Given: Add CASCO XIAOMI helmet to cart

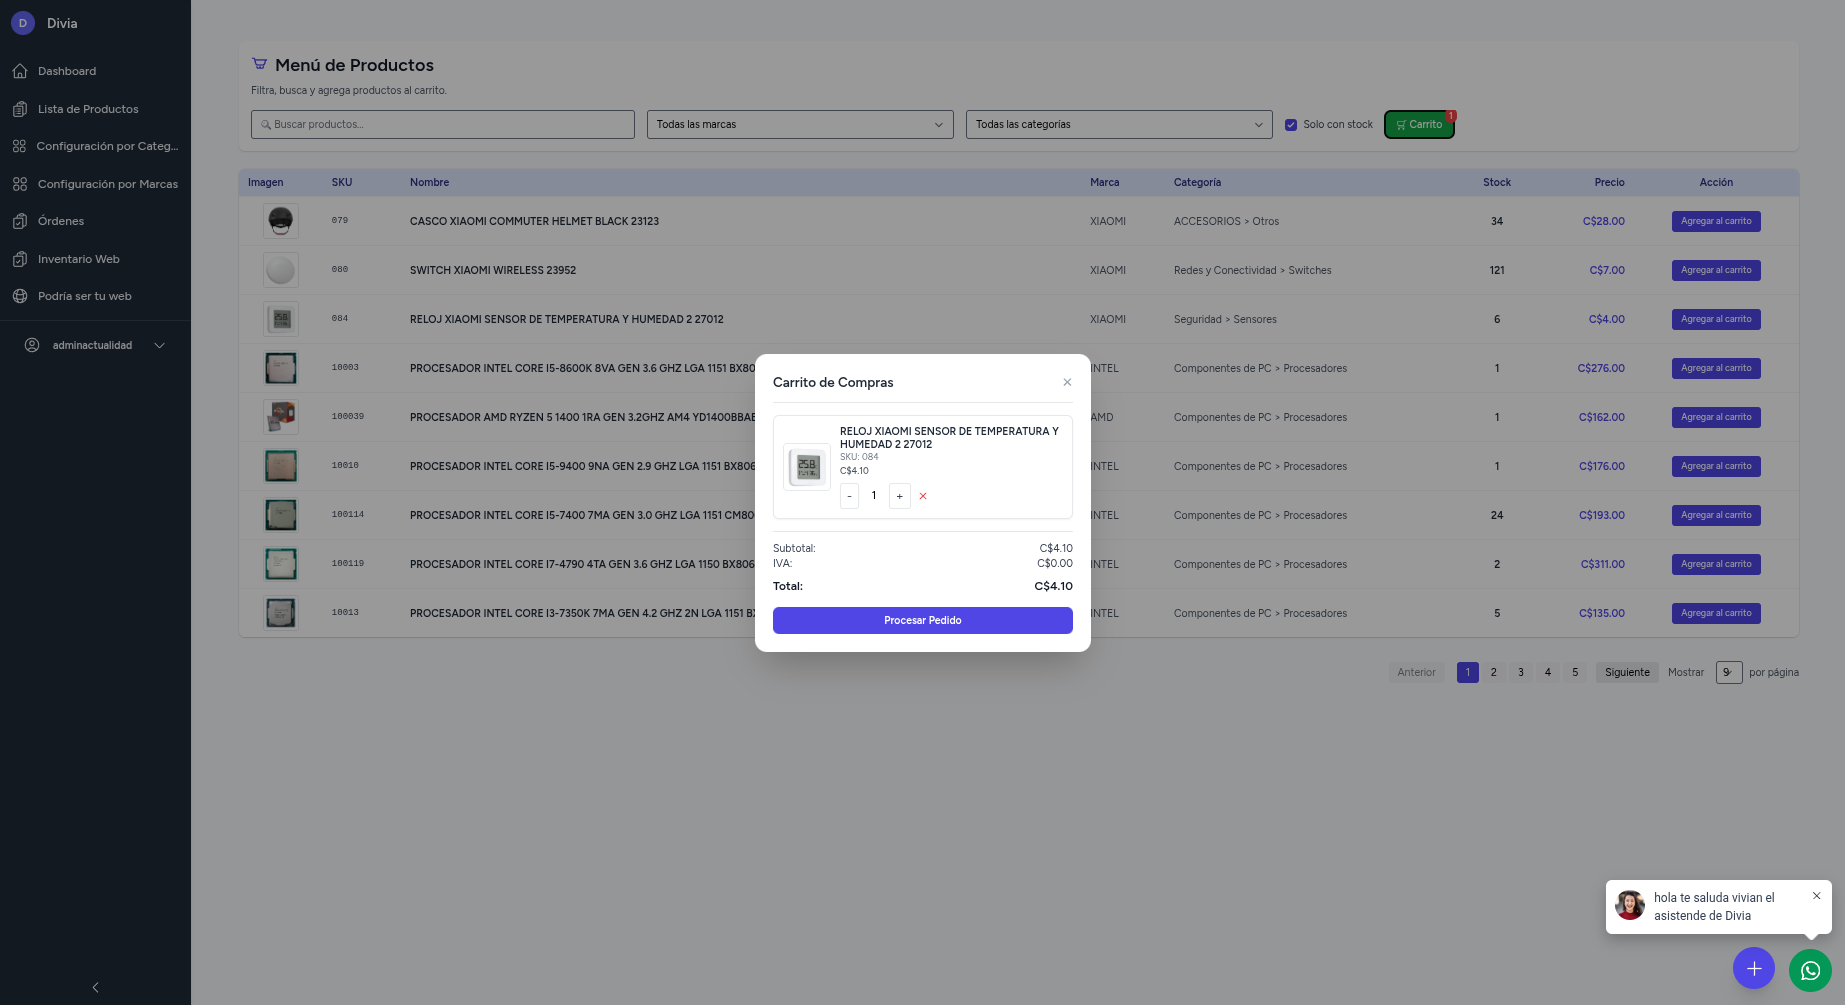Looking at the screenshot, I should pos(1715,221).
